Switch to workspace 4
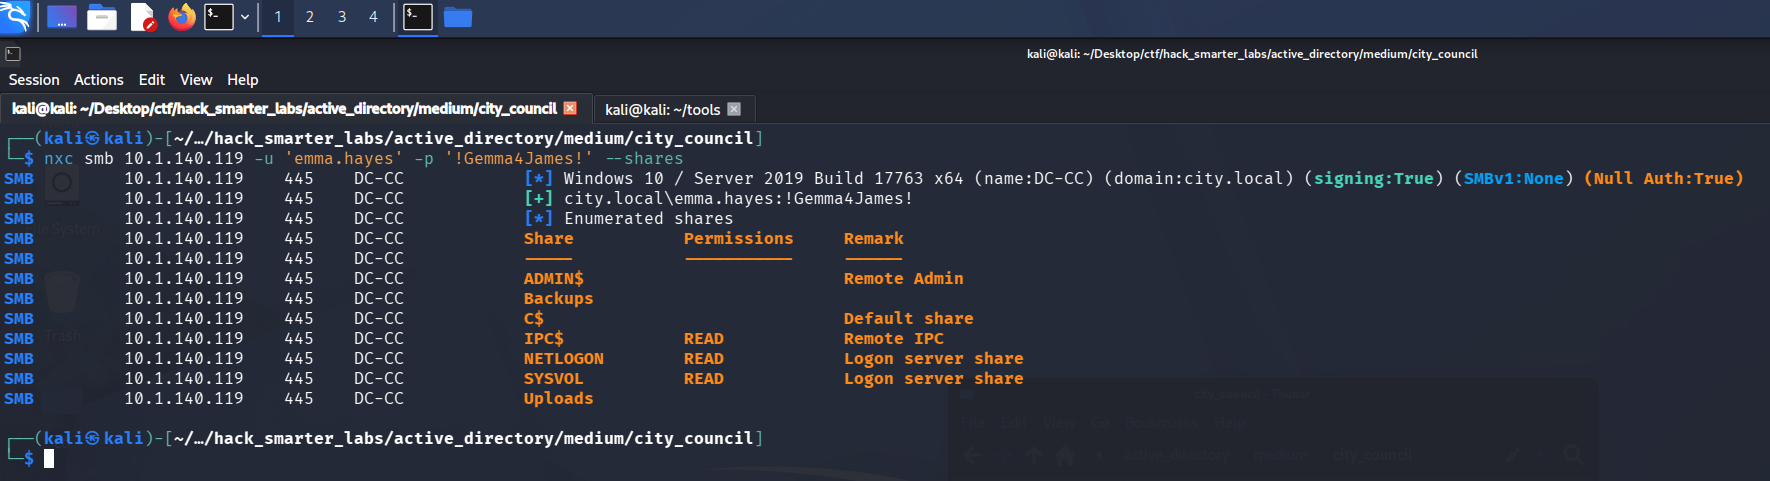Viewport: 1770px width, 481px height. click(x=373, y=17)
